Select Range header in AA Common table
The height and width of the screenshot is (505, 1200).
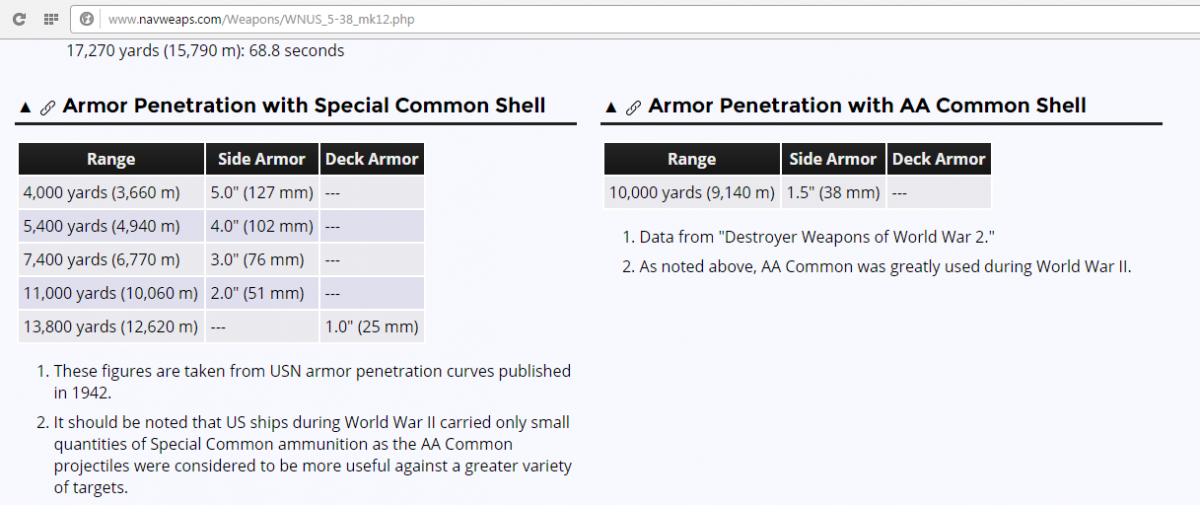pos(692,159)
